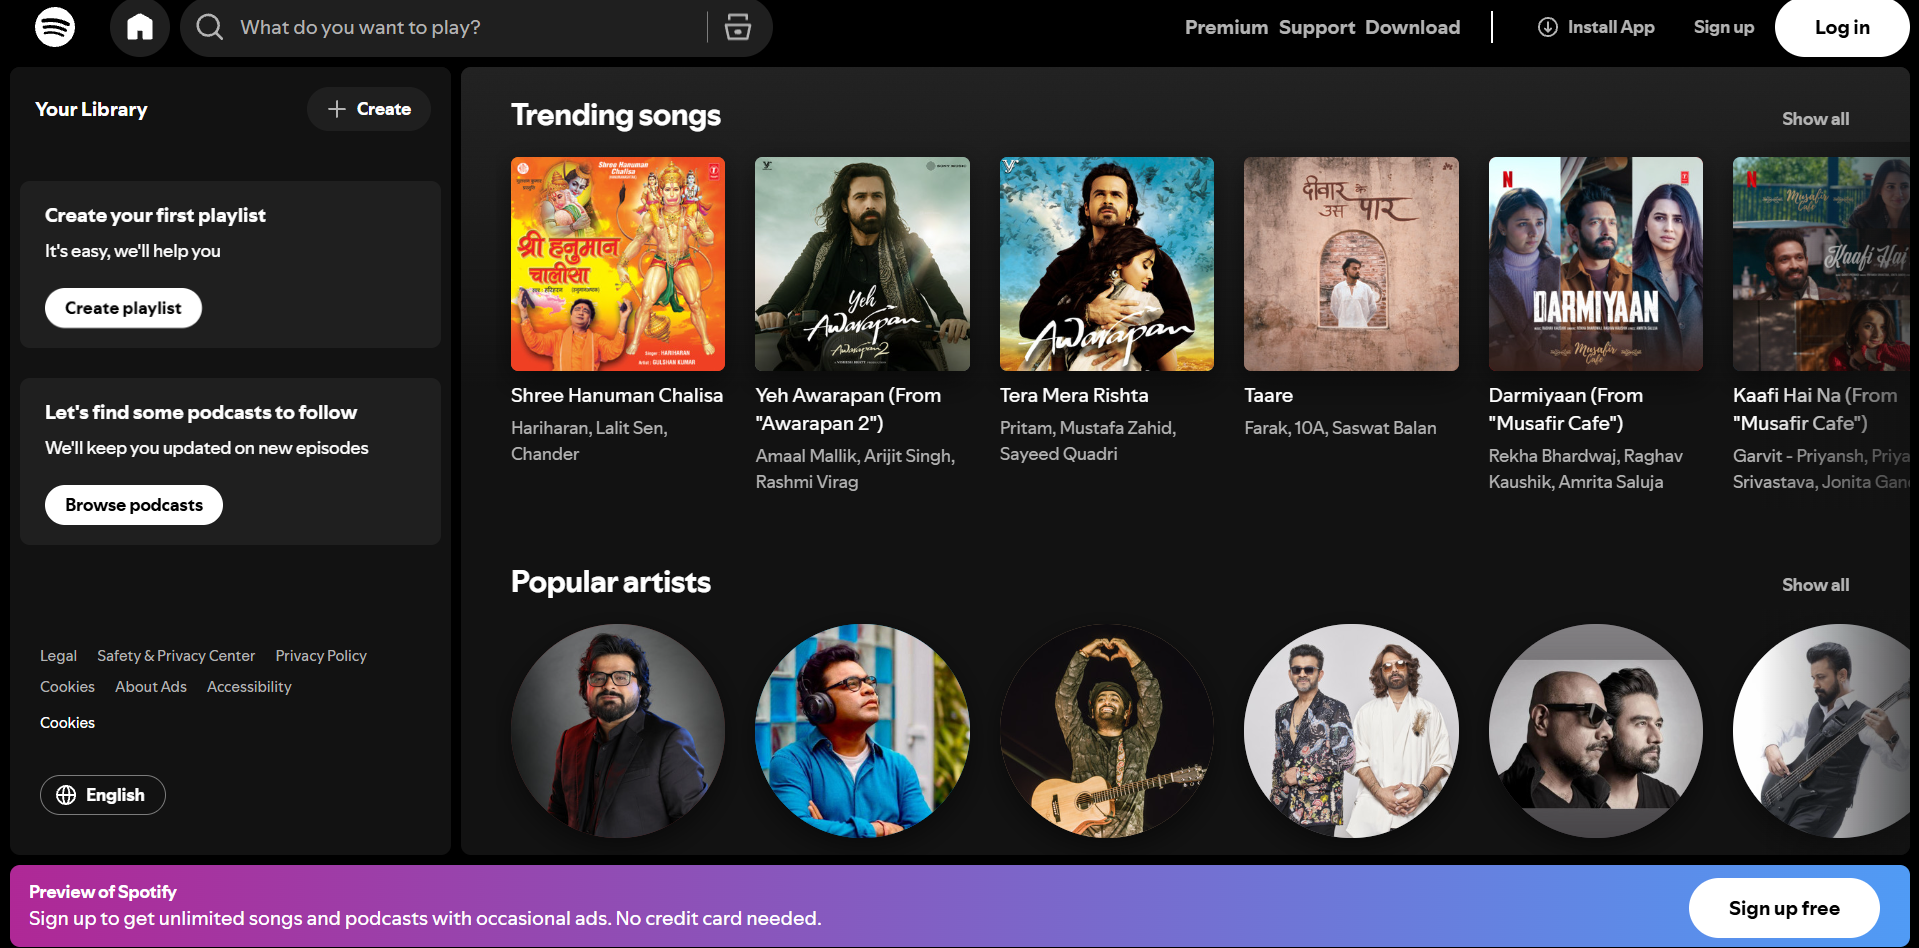
Task: Open Darmiyaan album cover
Action: 1596,264
